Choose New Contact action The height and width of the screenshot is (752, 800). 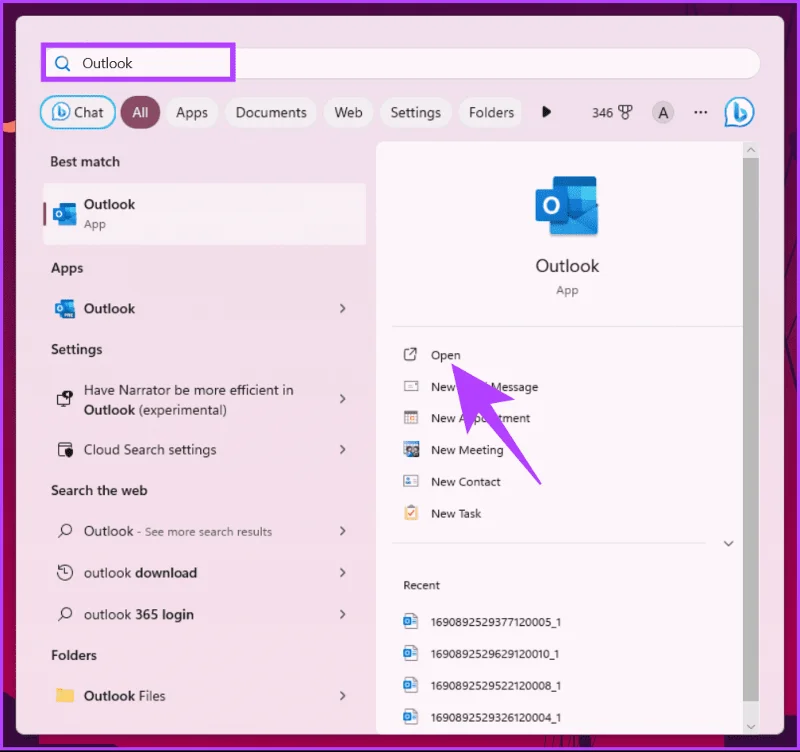tap(465, 482)
